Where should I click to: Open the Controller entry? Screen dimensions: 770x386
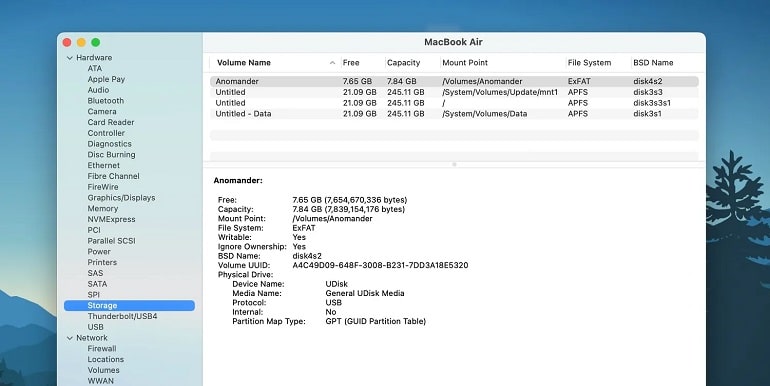[x=106, y=134]
